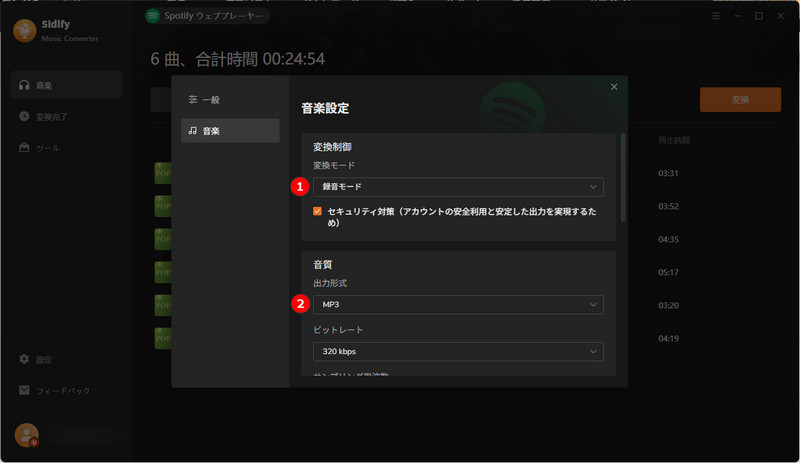
Task: Open the hamburger menu icon in title bar
Action: coord(716,16)
